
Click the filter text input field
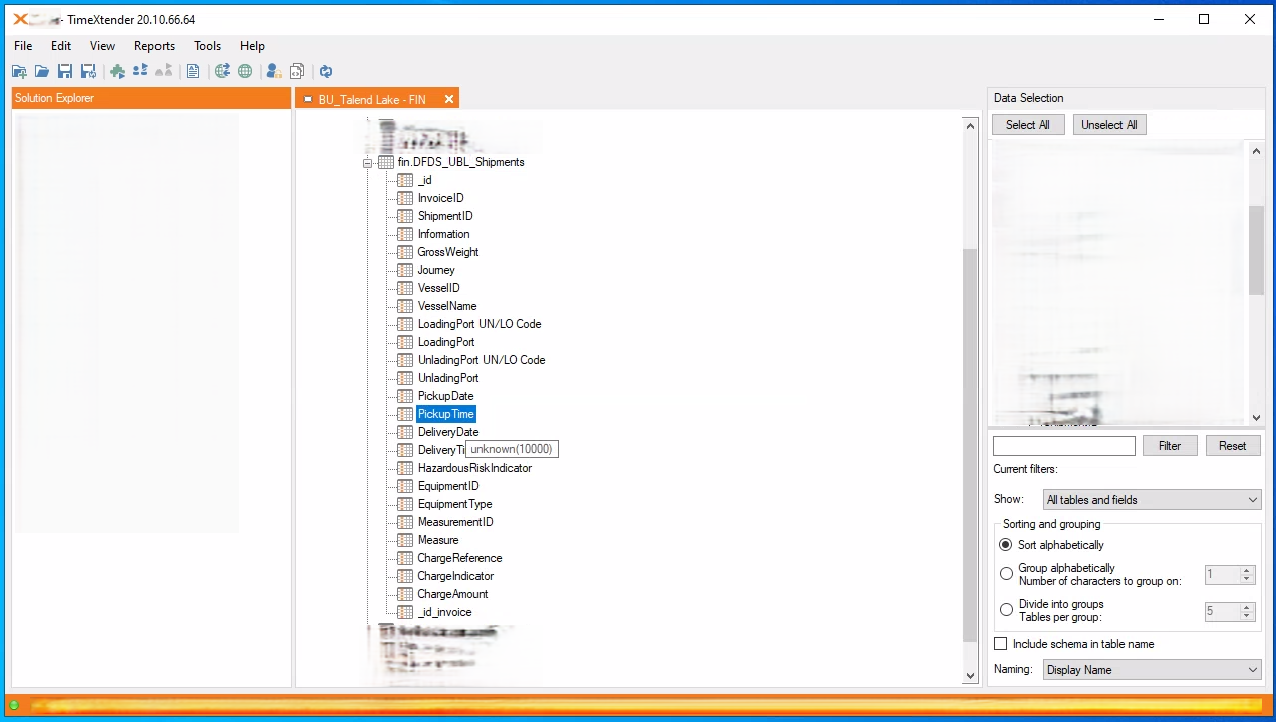[x=1064, y=446]
